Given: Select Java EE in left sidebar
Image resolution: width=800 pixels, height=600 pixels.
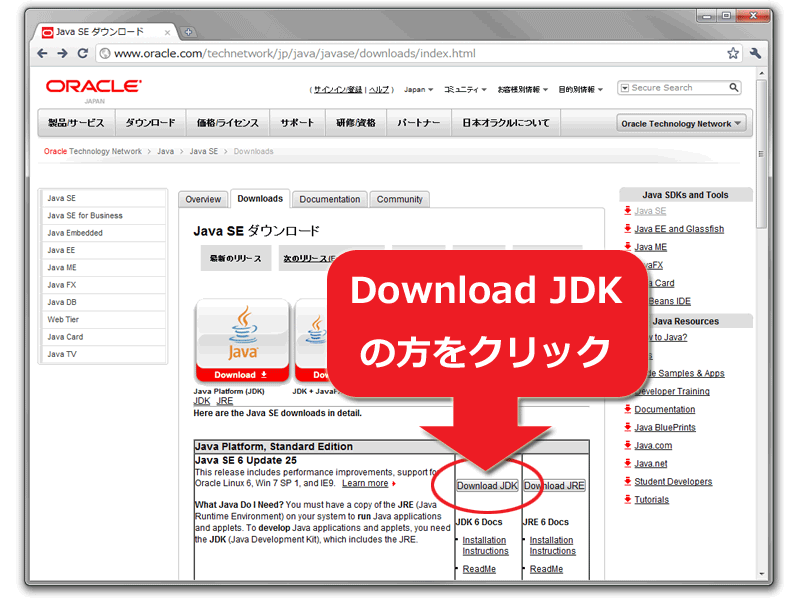Looking at the screenshot, I should click(x=105, y=250).
